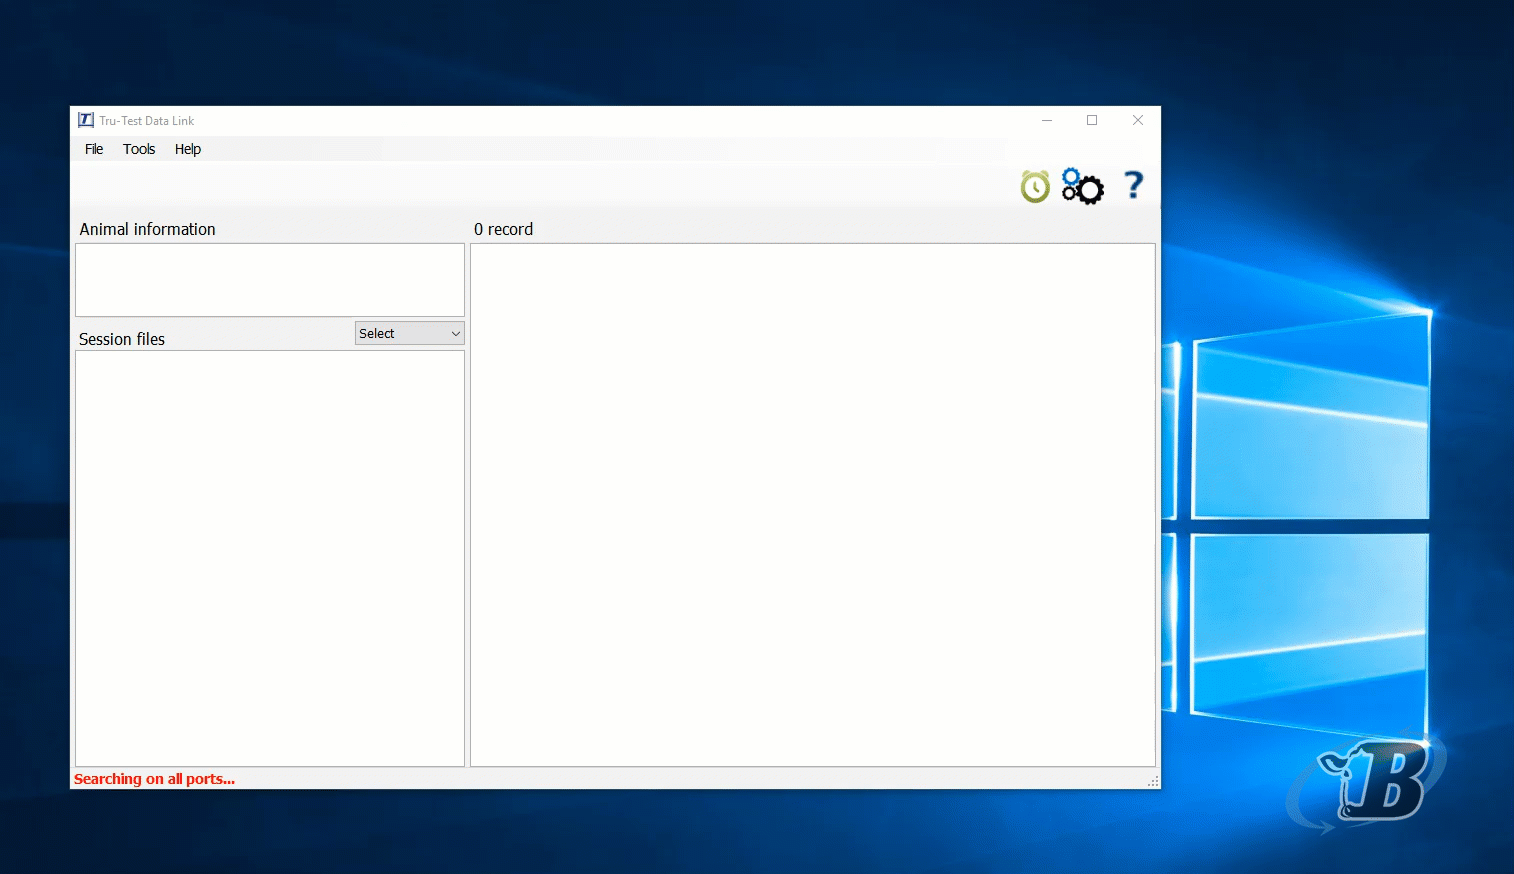Open the Tools menu
The height and width of the screenshot is (874, 1514).
pos(139,149)
